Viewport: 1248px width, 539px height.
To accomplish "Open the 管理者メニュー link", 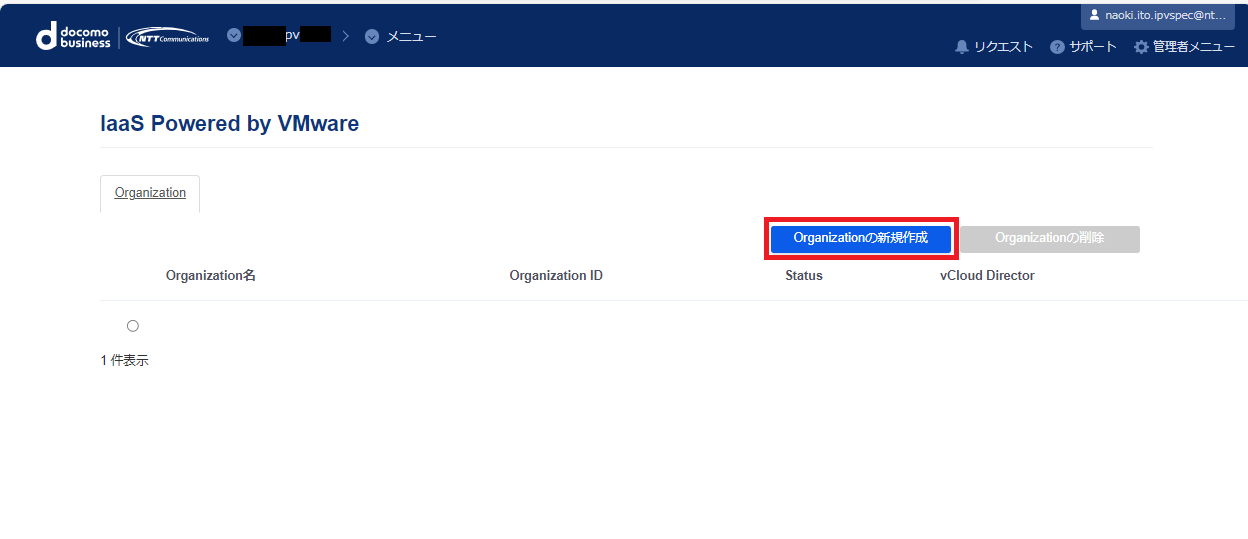I will click(x=1193, y=47).
